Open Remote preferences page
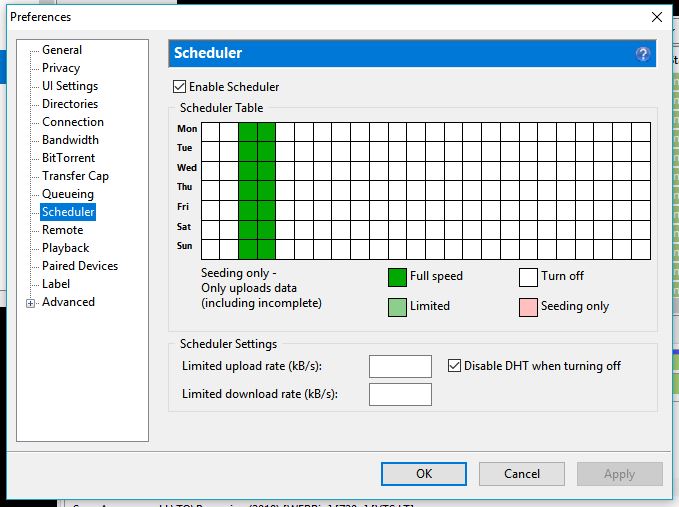679x507 pixels. pyautogui.click(x=63, y=230)
